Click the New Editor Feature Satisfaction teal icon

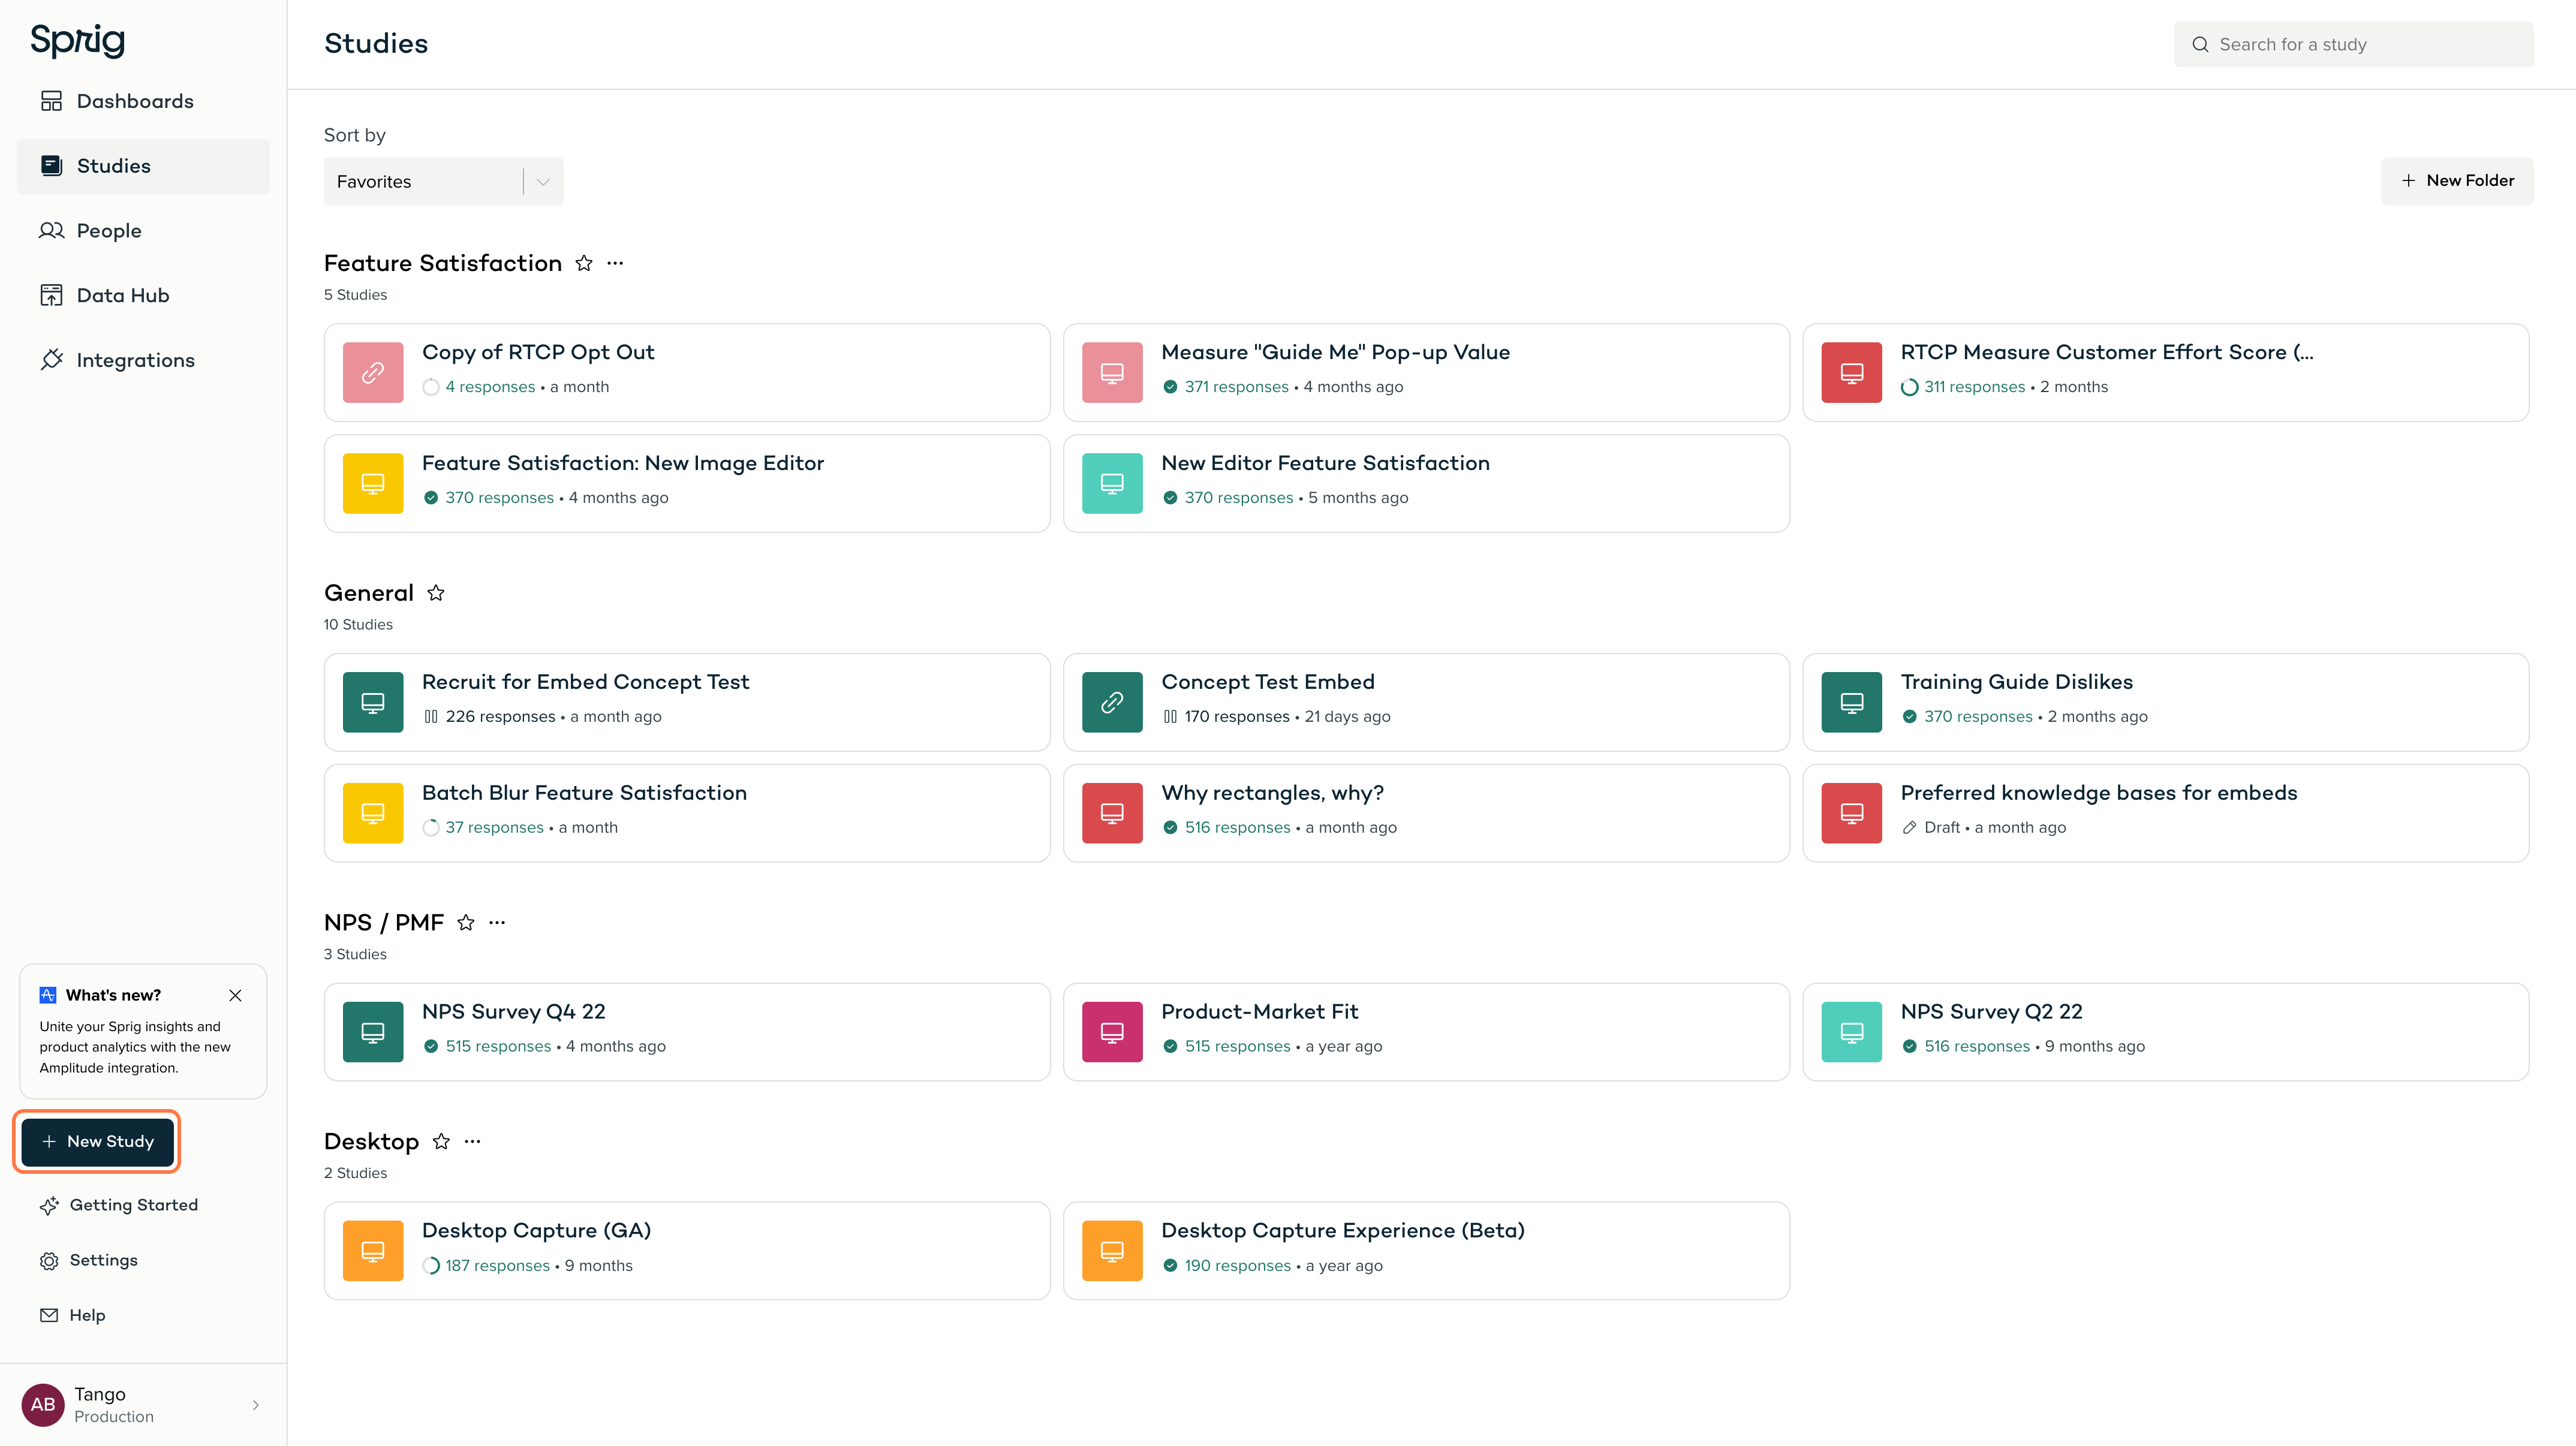tap(1112, 483)
